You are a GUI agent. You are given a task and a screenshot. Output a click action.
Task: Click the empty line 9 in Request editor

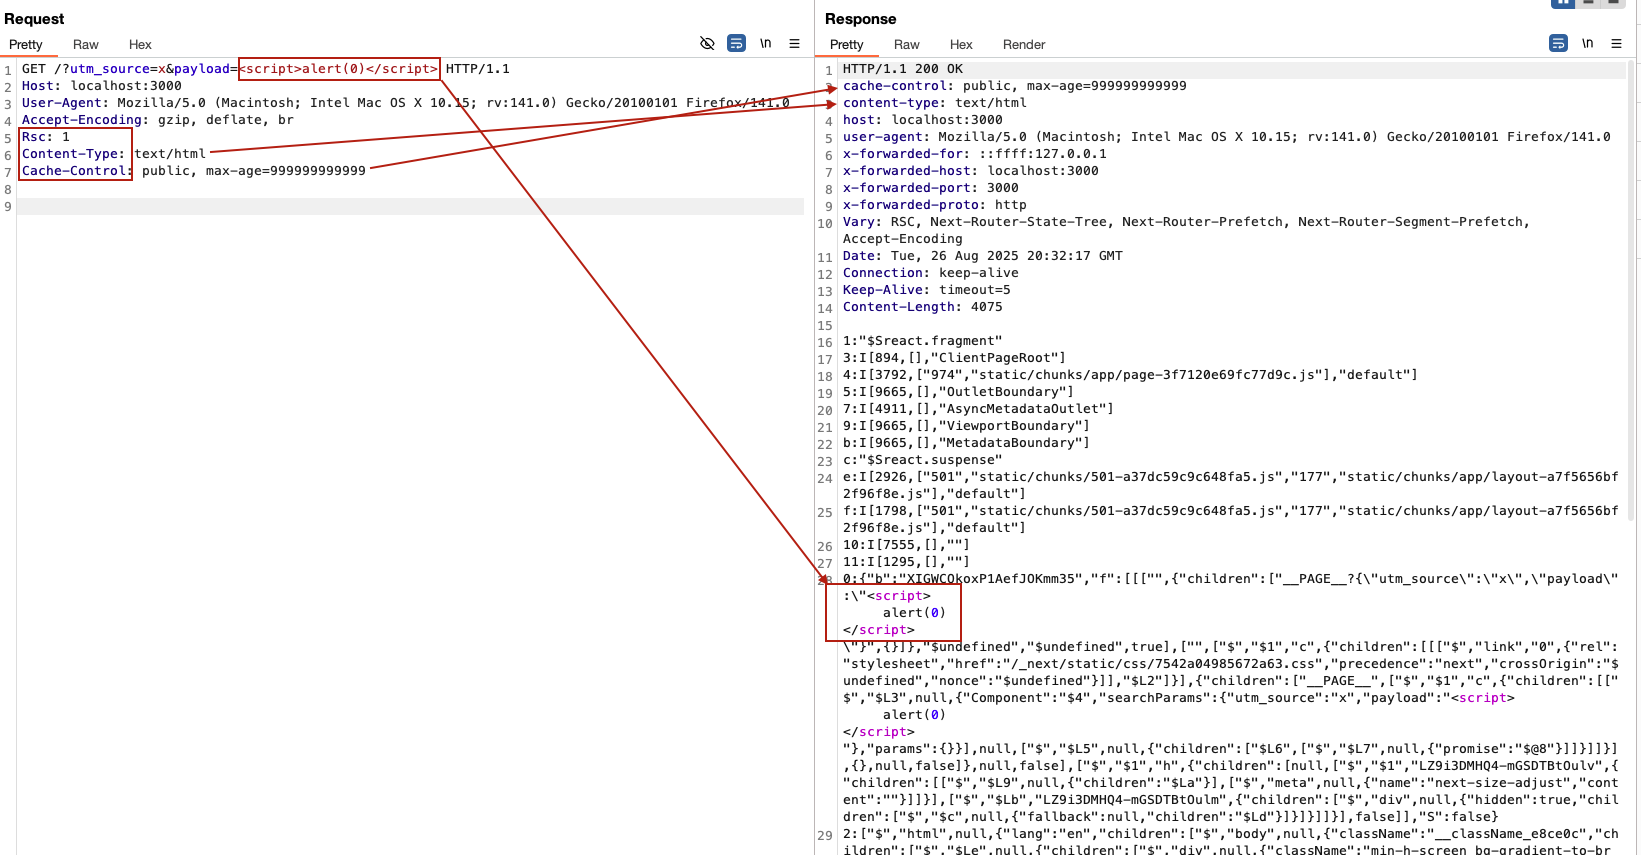click(410, 206)
